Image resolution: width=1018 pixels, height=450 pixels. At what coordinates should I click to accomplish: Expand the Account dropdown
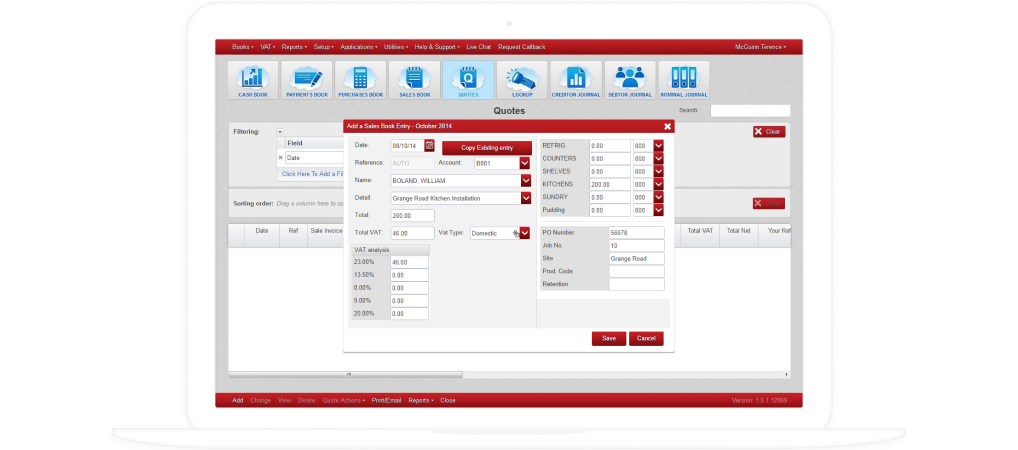point(526,162)
